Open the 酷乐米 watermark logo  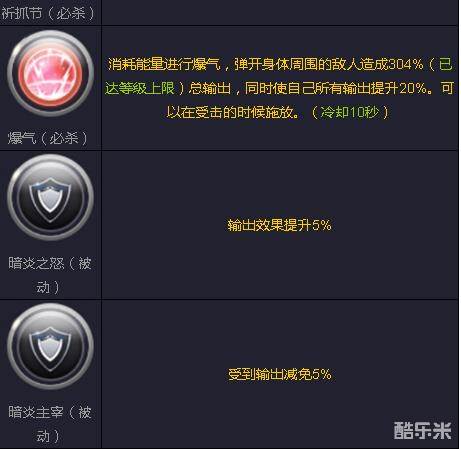point(422,430)
